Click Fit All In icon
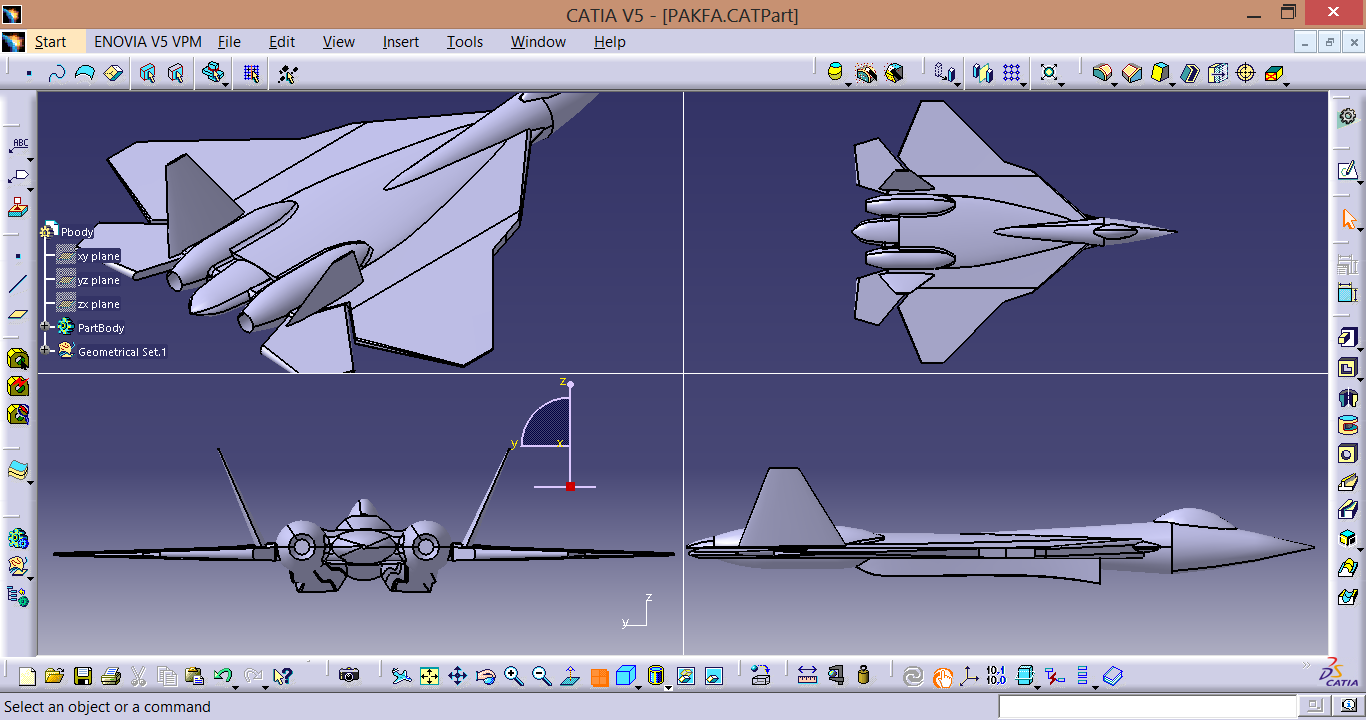This screenshot has height=720, width=1366. (x=429, y=676)
